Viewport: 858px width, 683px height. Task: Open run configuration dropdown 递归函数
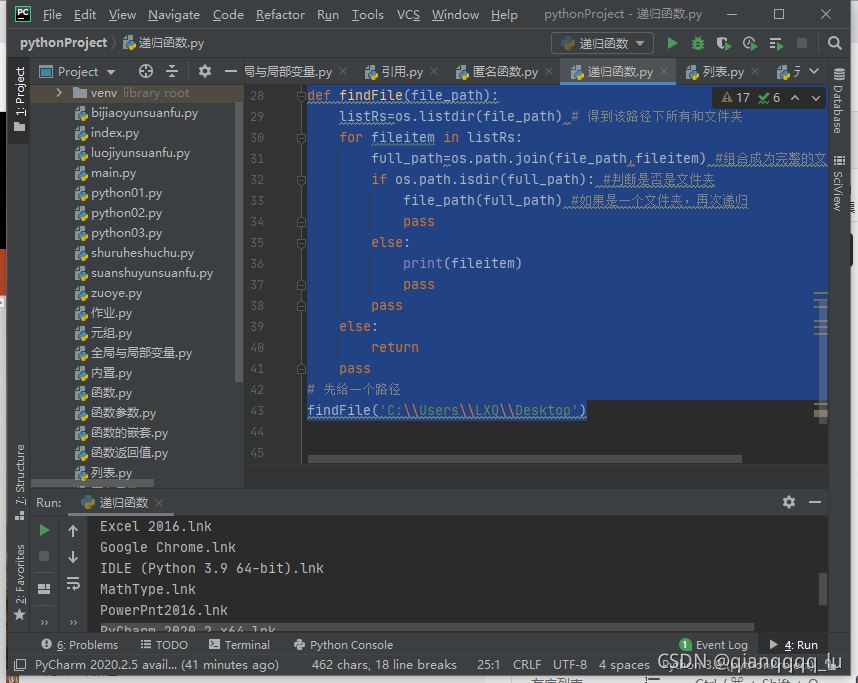(602, 43)
